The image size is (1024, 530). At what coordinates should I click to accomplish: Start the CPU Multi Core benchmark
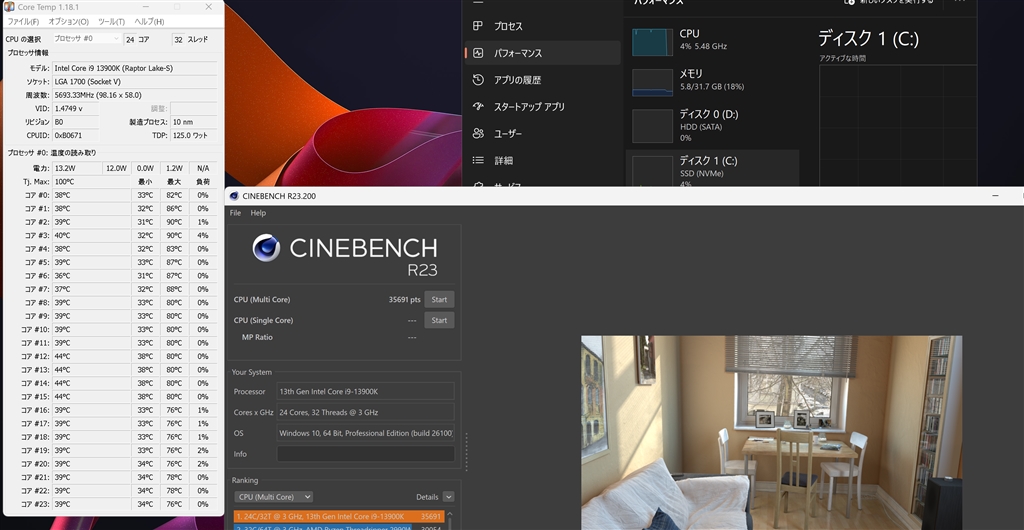point(439,300)
